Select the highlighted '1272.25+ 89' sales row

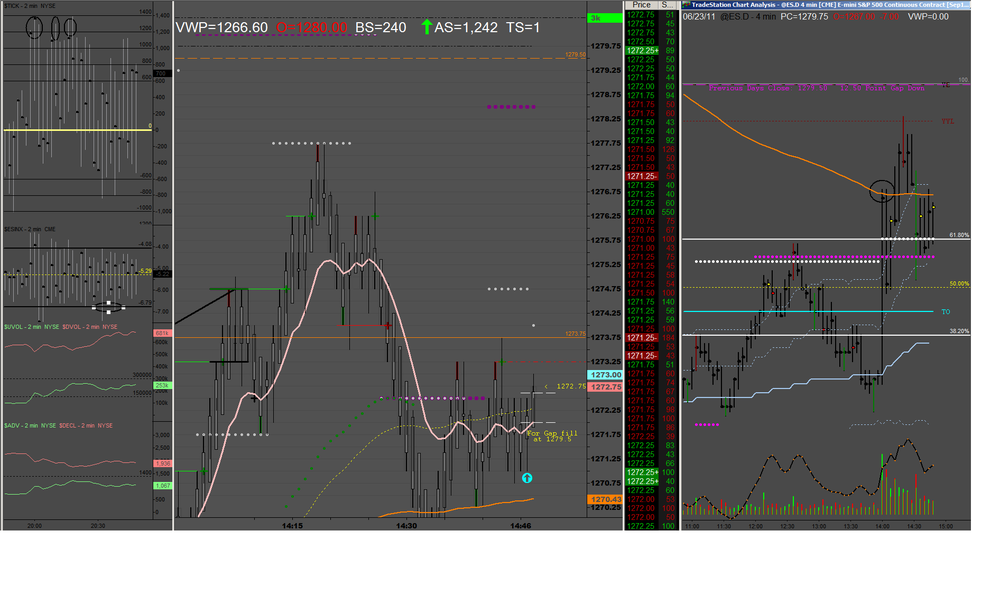(651, 50)
